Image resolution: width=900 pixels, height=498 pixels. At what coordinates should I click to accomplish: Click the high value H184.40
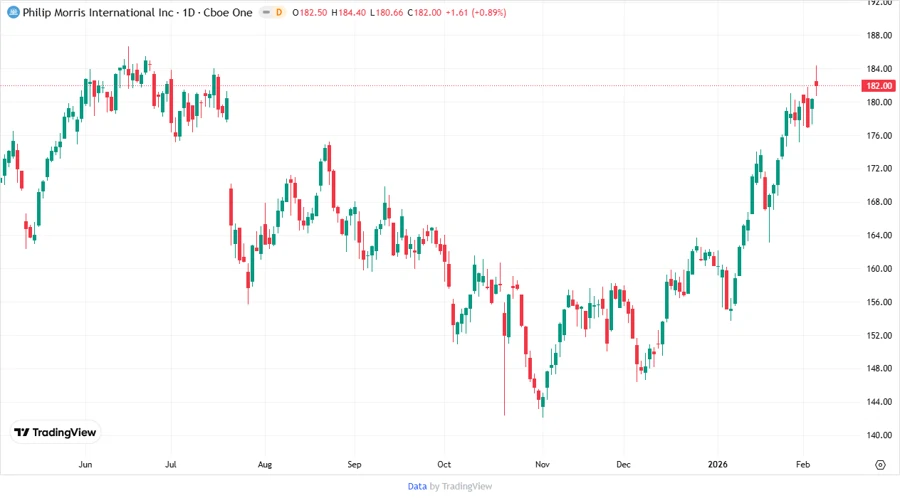tap(348, 12)
